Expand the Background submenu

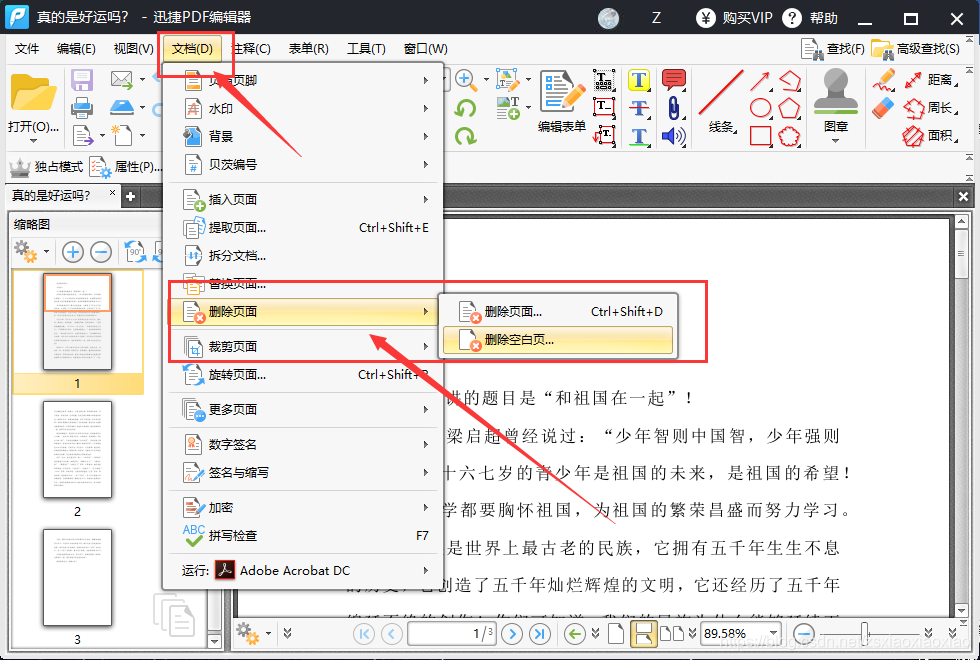[302, 136]
